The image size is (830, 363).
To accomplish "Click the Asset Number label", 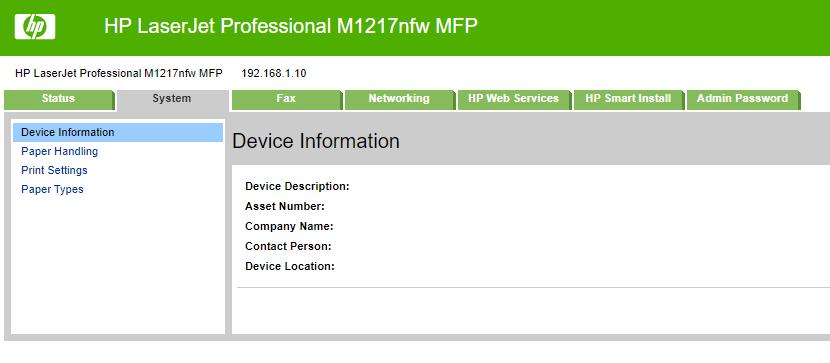I will click(285, 206).
